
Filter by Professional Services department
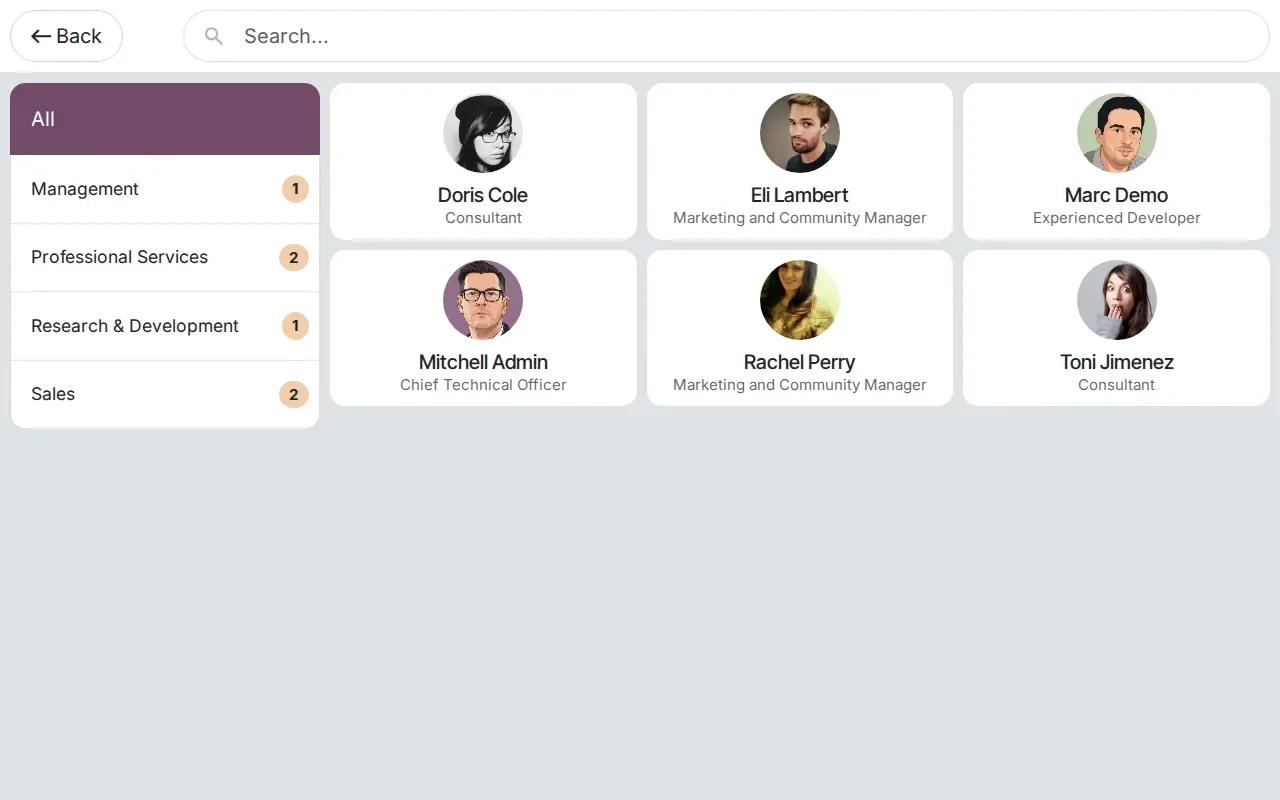click(x=165, y=257)
